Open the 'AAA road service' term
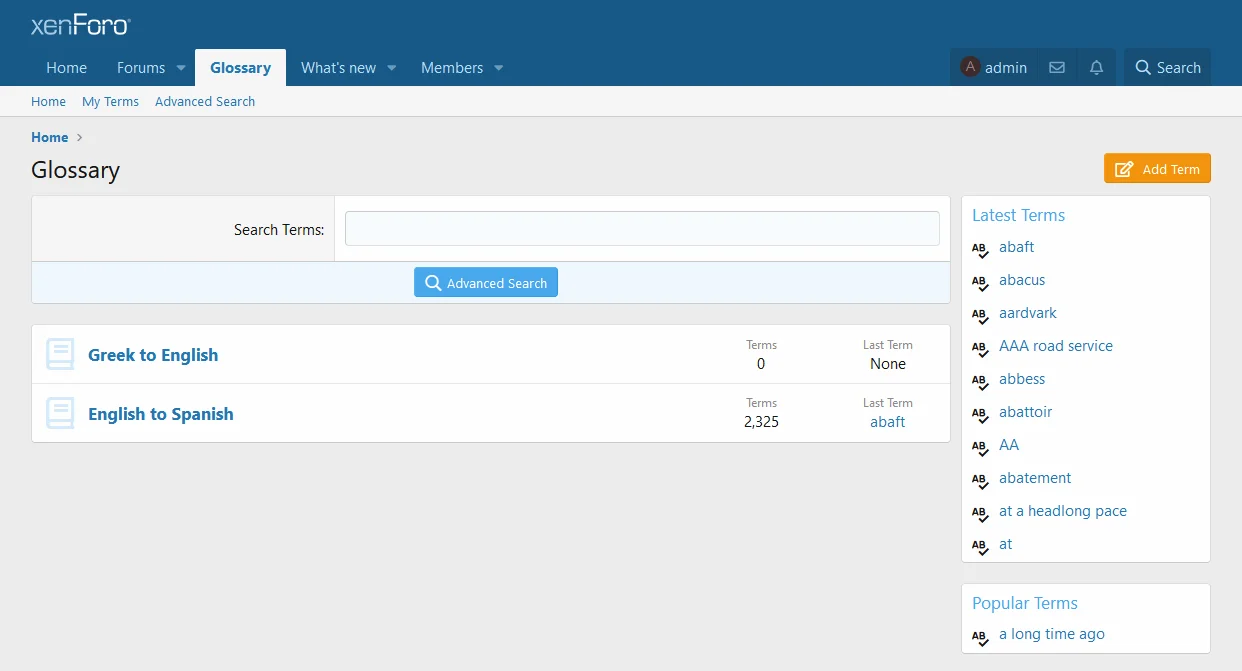The height and width of the screenshot is (671, 1242). tap(1055, 346)
